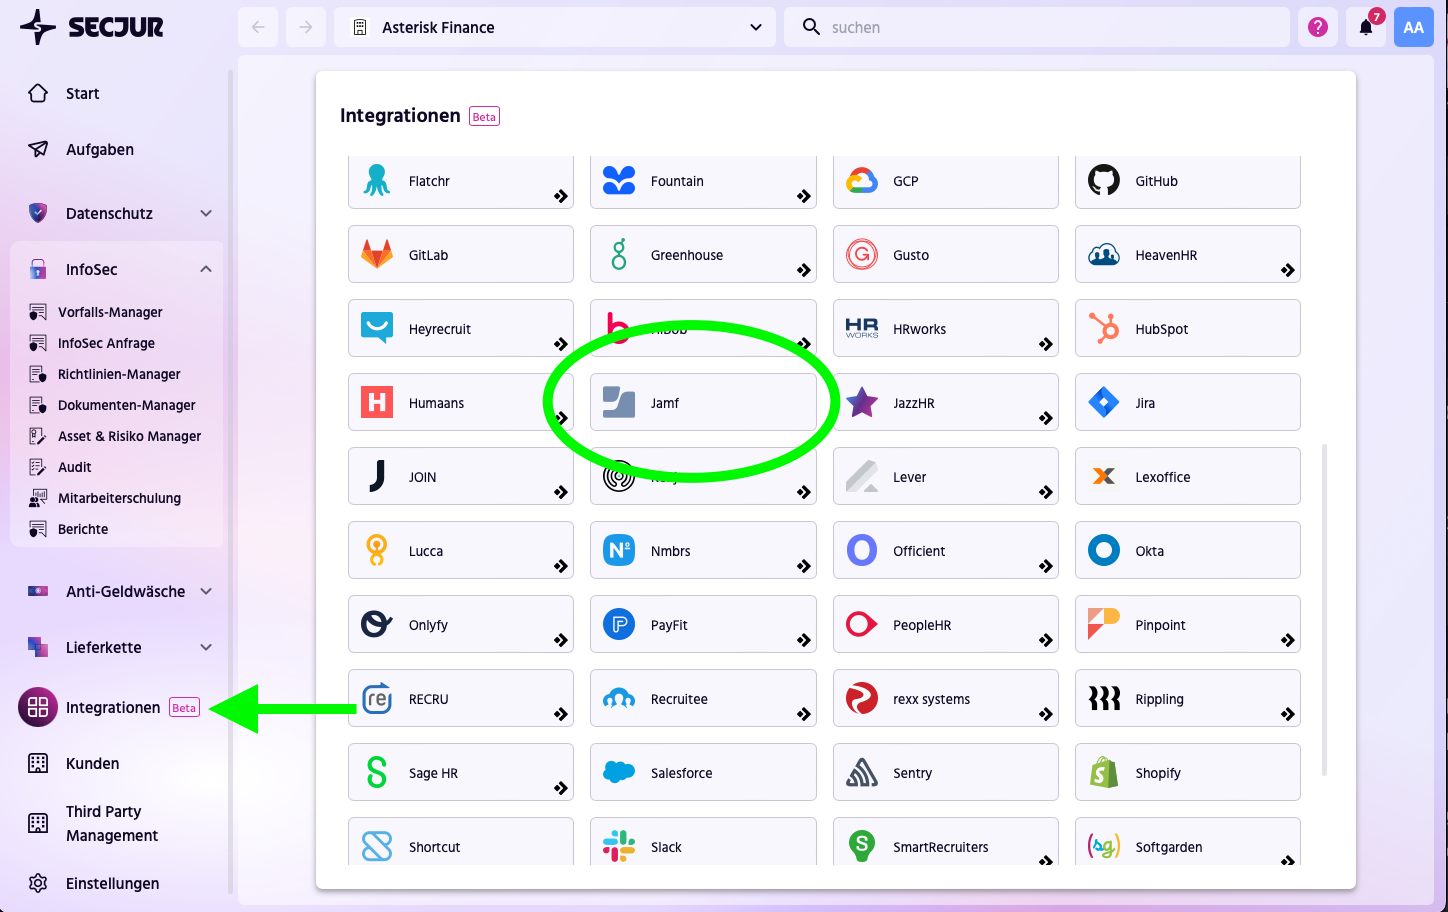Click the integrations list scrollbar

coord(1325,610)
